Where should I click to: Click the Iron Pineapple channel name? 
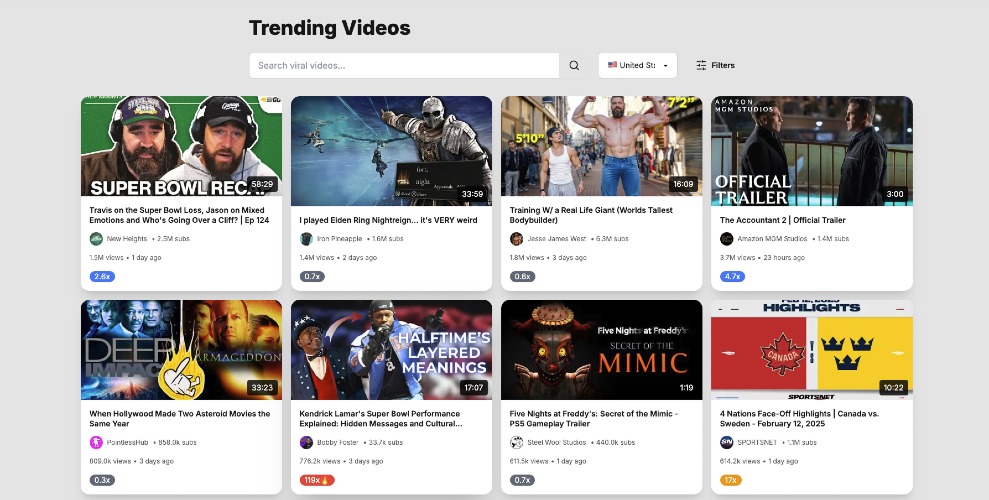coord(339,238)
